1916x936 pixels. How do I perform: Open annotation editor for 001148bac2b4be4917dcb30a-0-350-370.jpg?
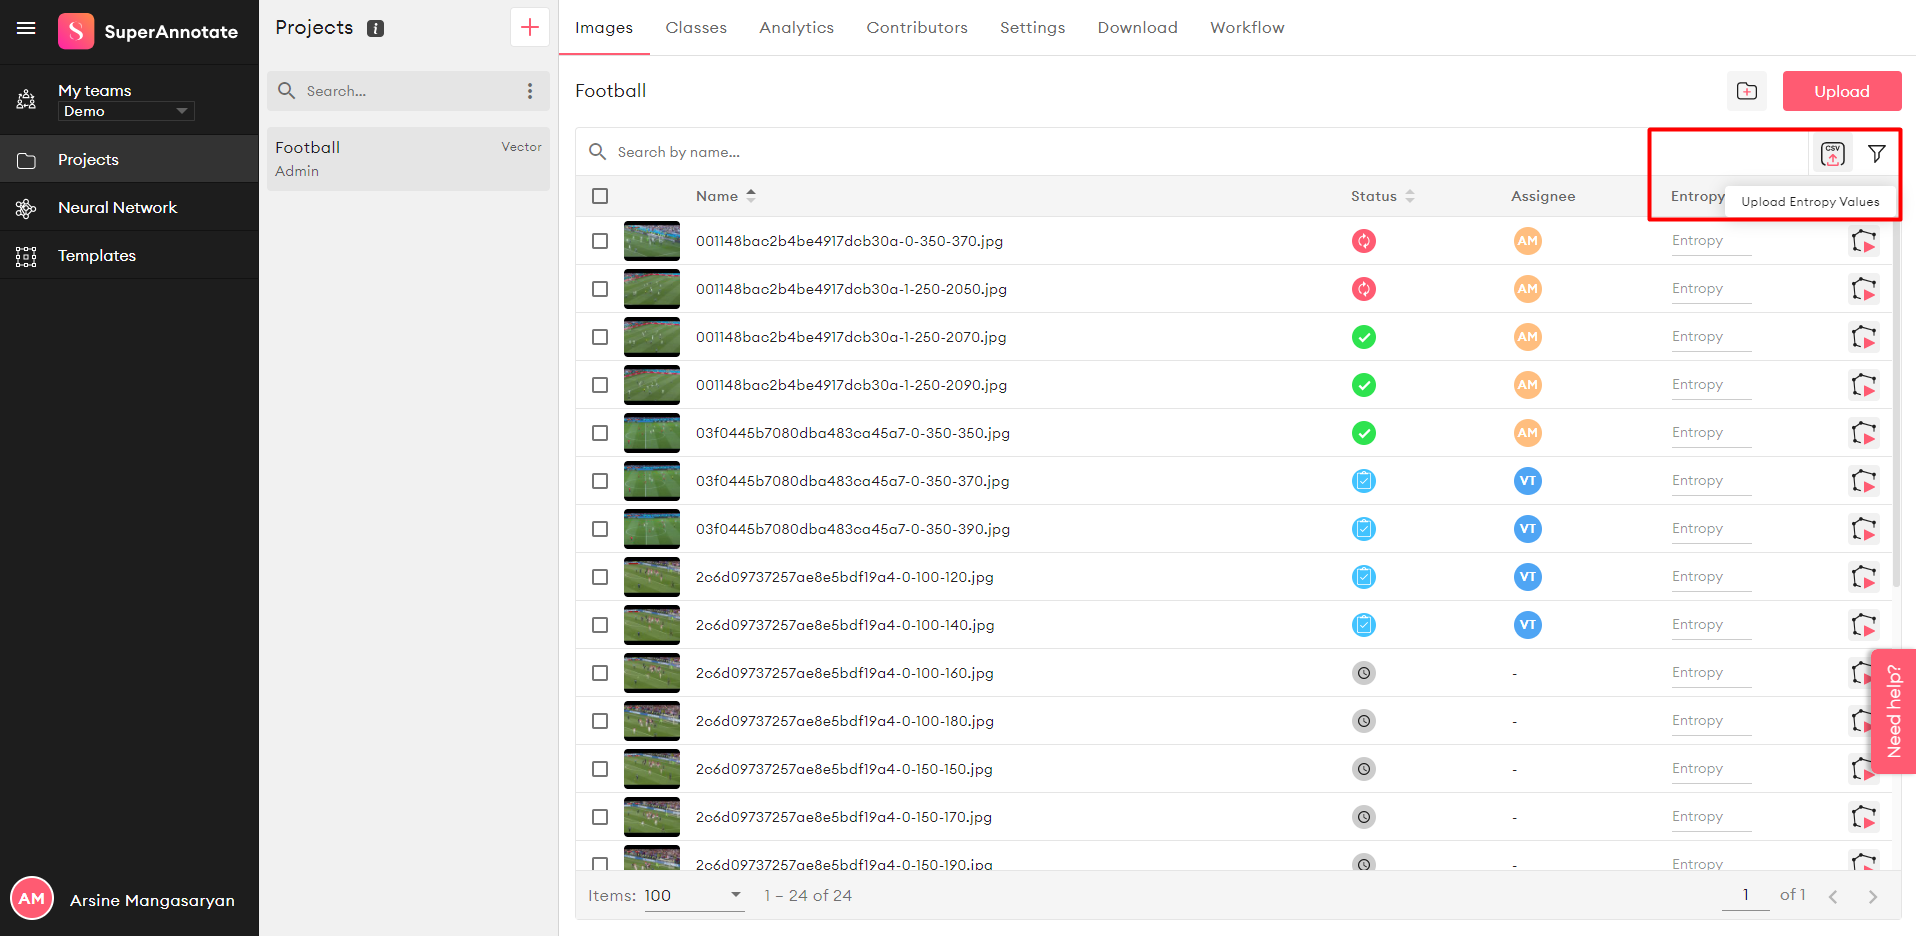(x=1863, y=241)
